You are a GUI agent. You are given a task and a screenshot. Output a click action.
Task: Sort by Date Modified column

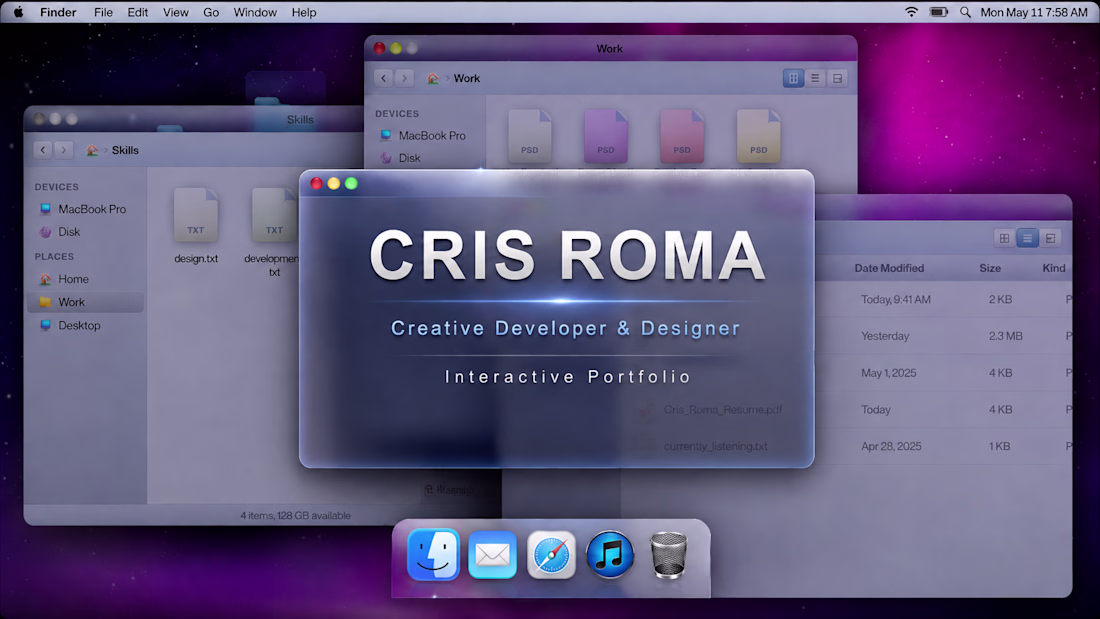tap(889, 268)
